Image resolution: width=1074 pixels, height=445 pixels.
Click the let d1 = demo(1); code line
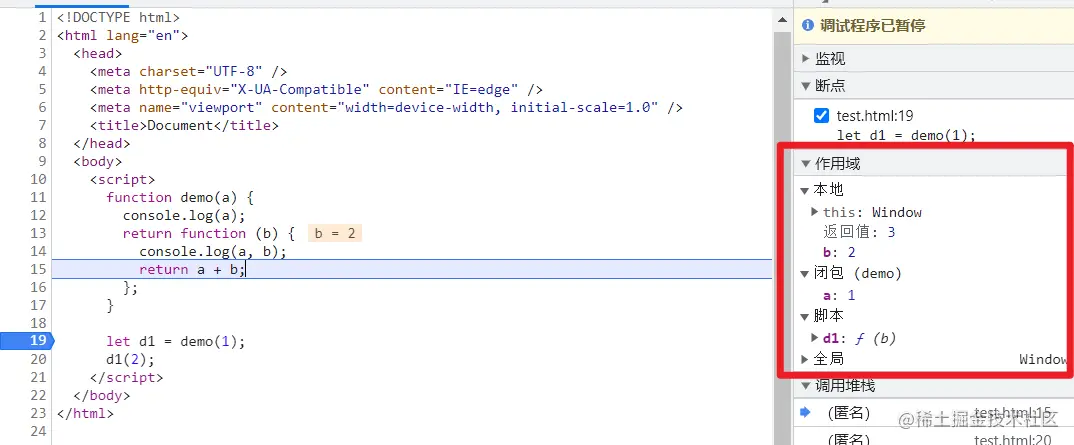click(x=175, y=342)
